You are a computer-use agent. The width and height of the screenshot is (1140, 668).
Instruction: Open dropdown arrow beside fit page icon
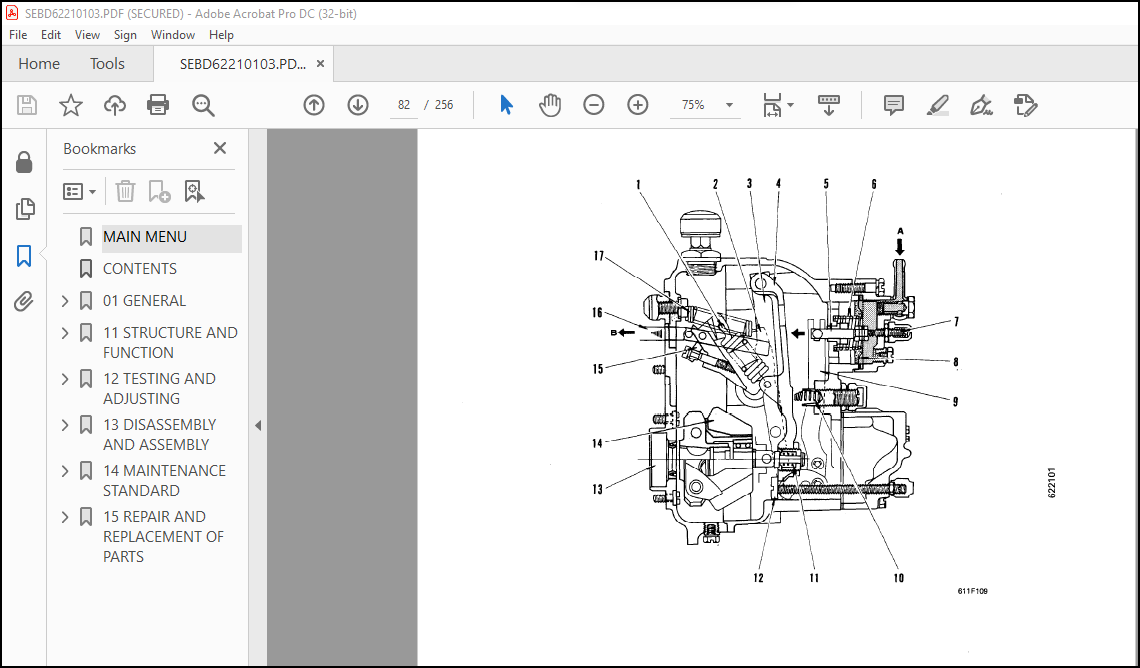point(791,105)
